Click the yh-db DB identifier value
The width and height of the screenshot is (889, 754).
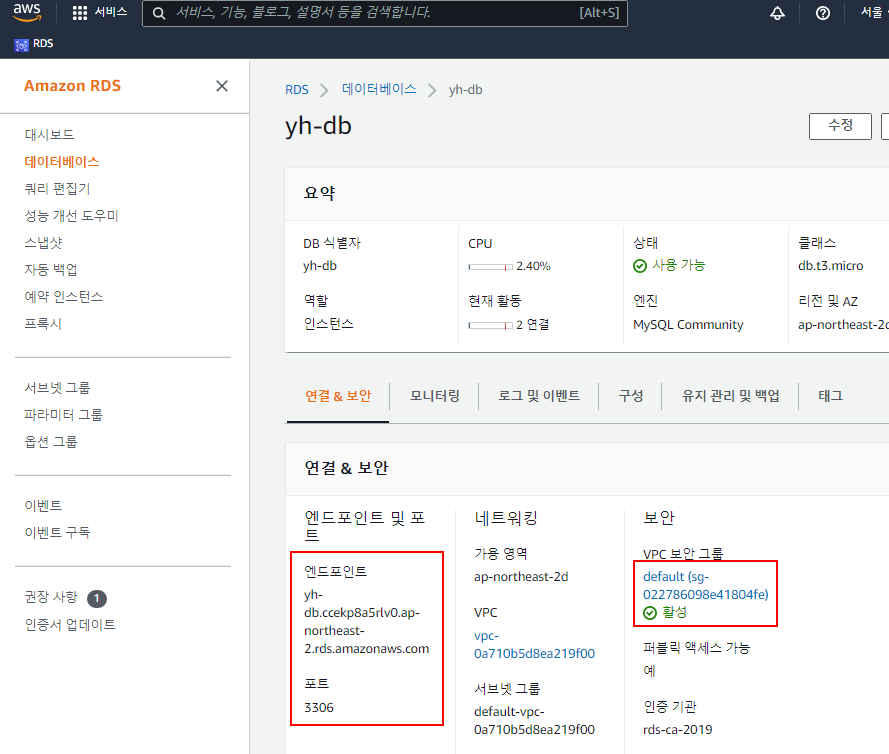coord(320,266)
